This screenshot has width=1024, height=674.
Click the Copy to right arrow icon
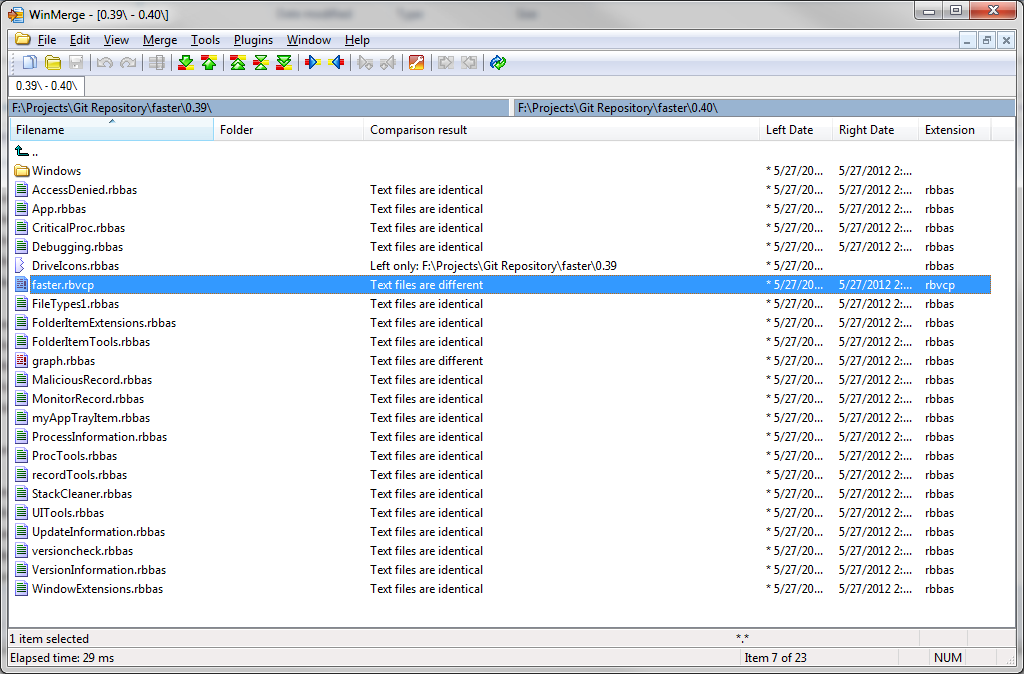tap(313, 63)
